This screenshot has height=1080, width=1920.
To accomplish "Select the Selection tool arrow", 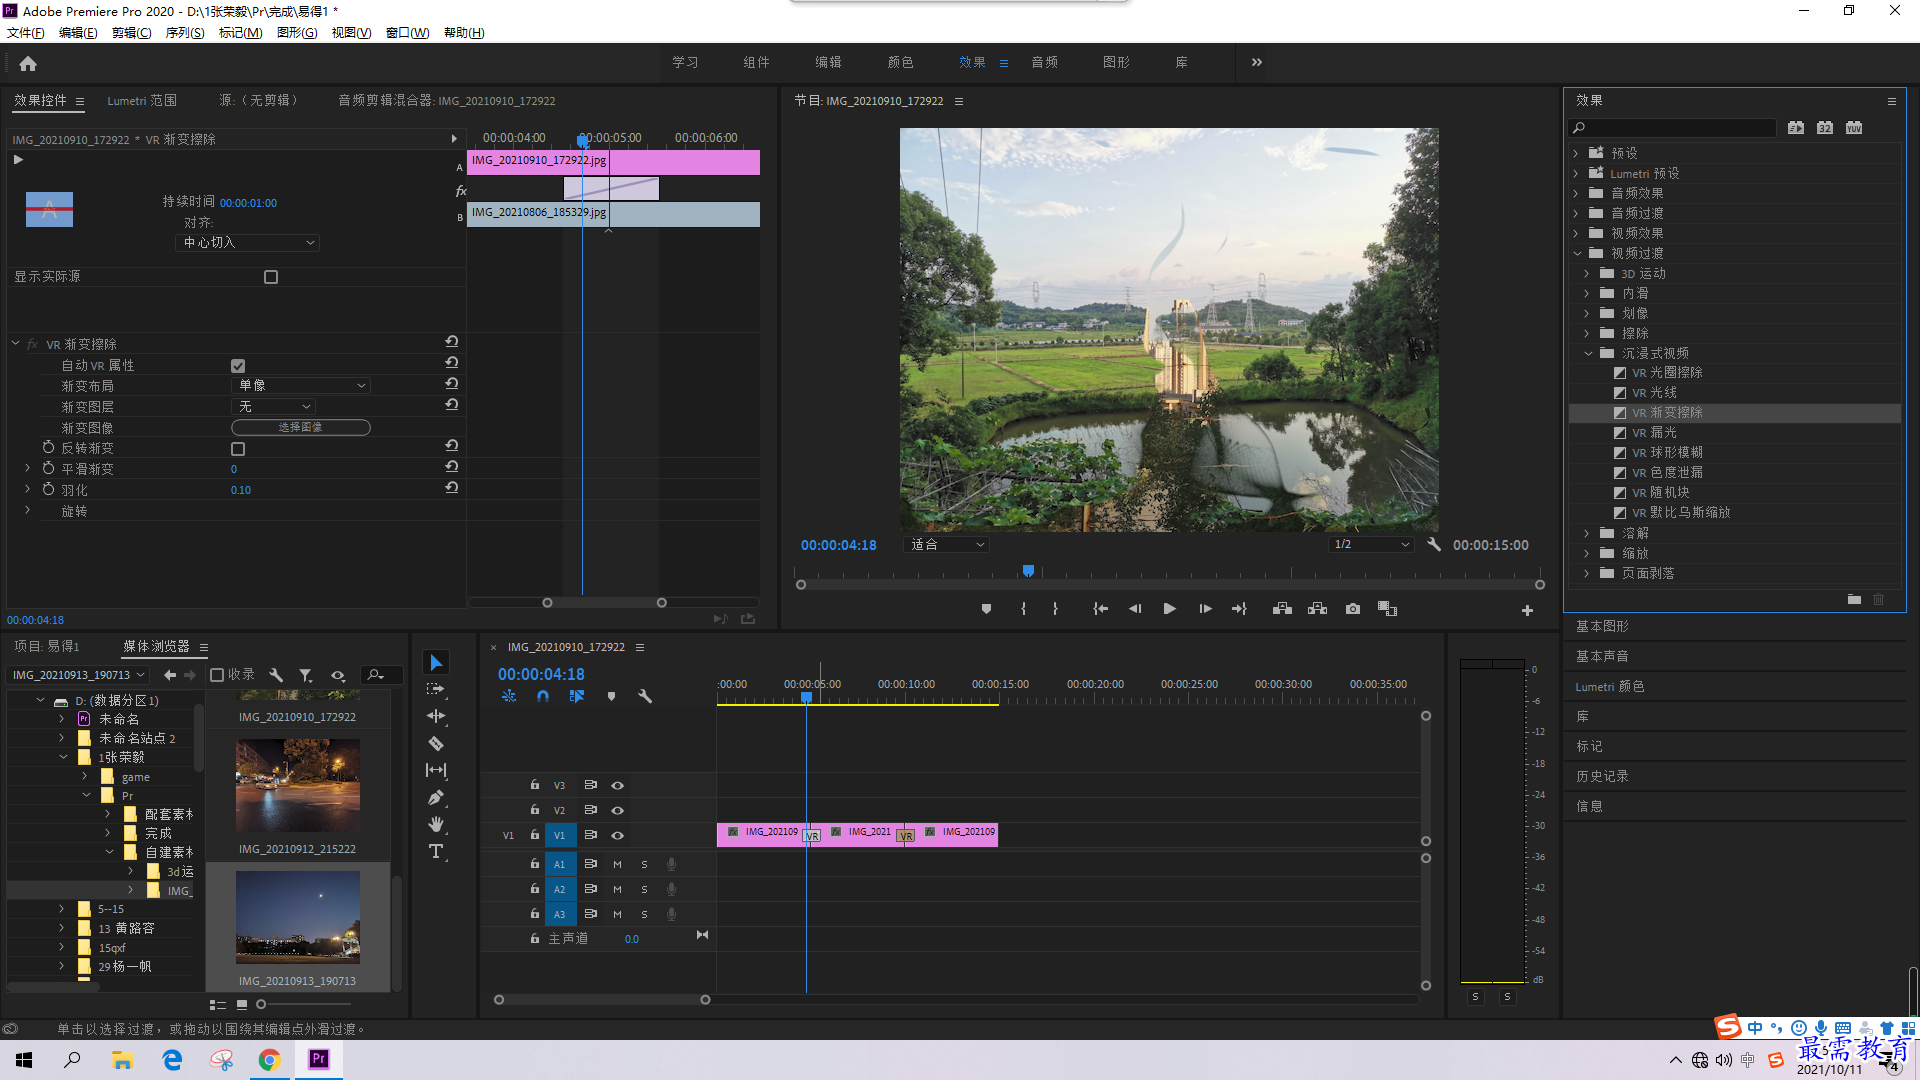I will 436,663.
